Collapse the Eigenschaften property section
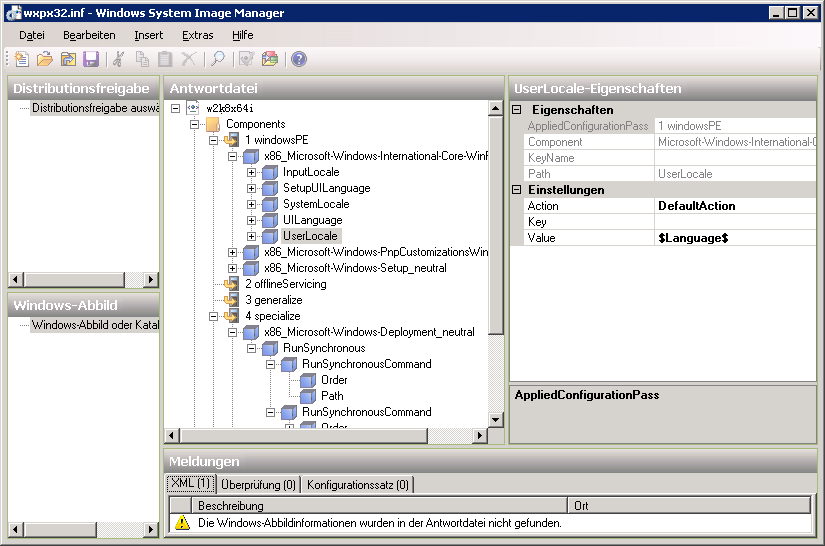Image resolution: width=825 pixels, height=546 pixels. pos(517,110)
